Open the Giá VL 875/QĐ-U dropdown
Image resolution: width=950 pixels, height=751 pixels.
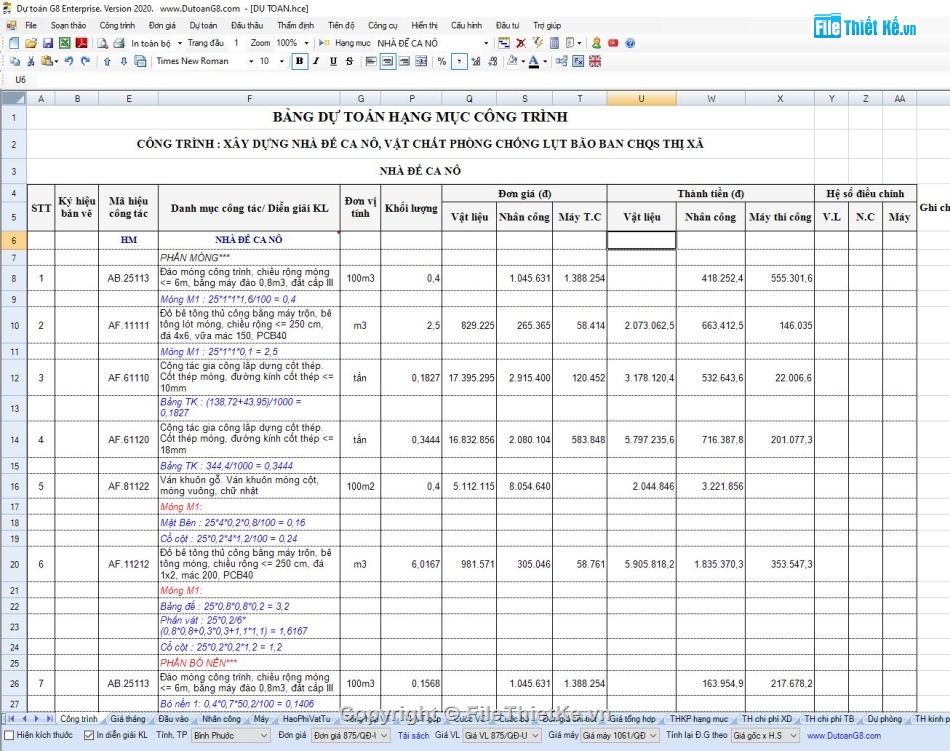502,735
